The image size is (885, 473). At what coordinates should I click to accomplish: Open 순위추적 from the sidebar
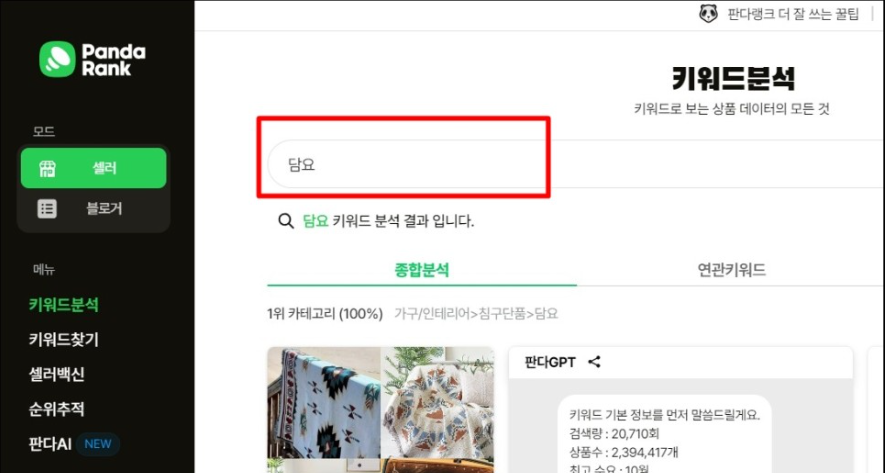pyautogui.click(x=56, y=409)
